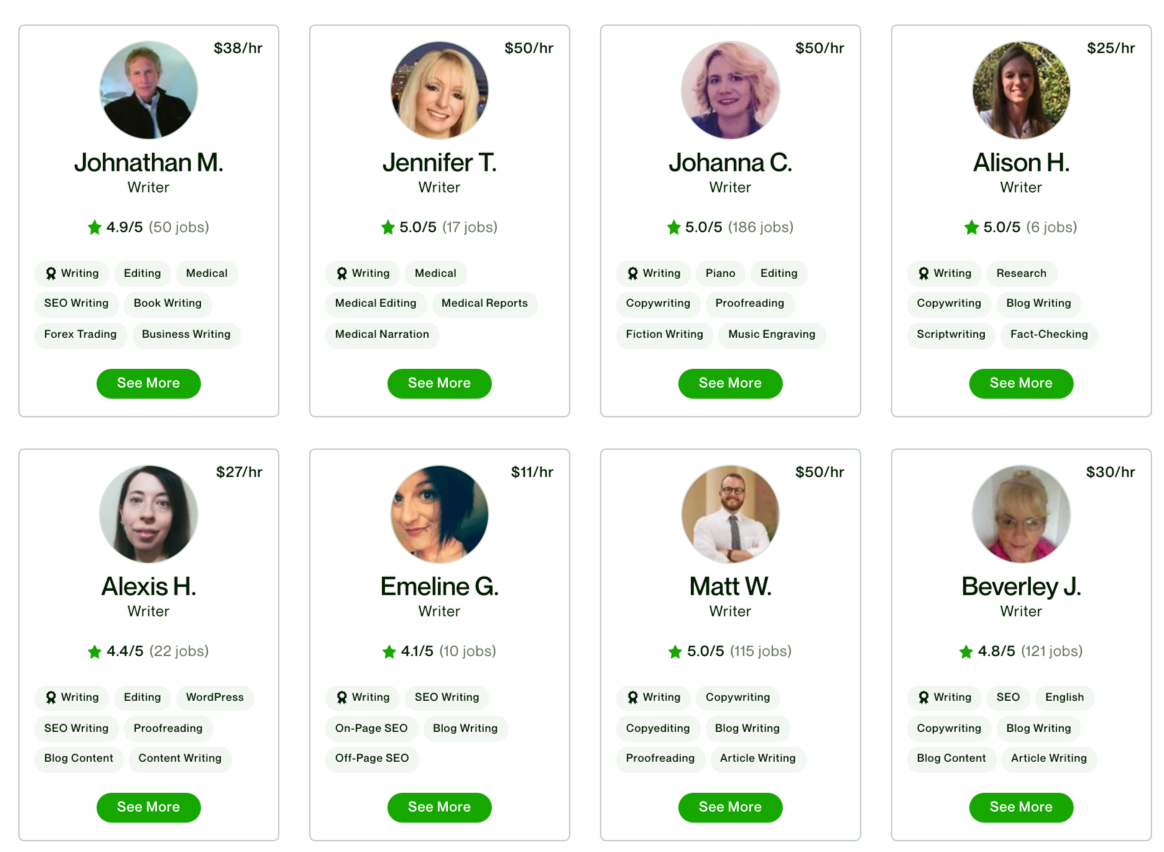
Task: Expand Matt W.'s profile with See More
Action: coord(730,807)
